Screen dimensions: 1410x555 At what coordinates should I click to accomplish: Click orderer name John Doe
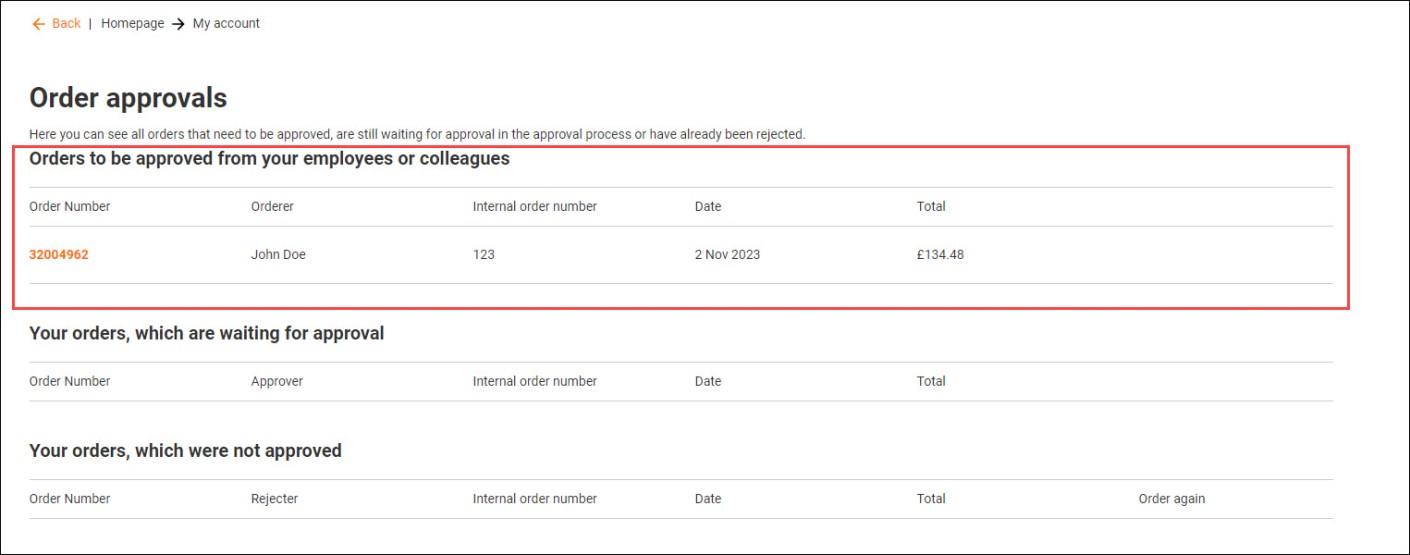tap(278, 255)
